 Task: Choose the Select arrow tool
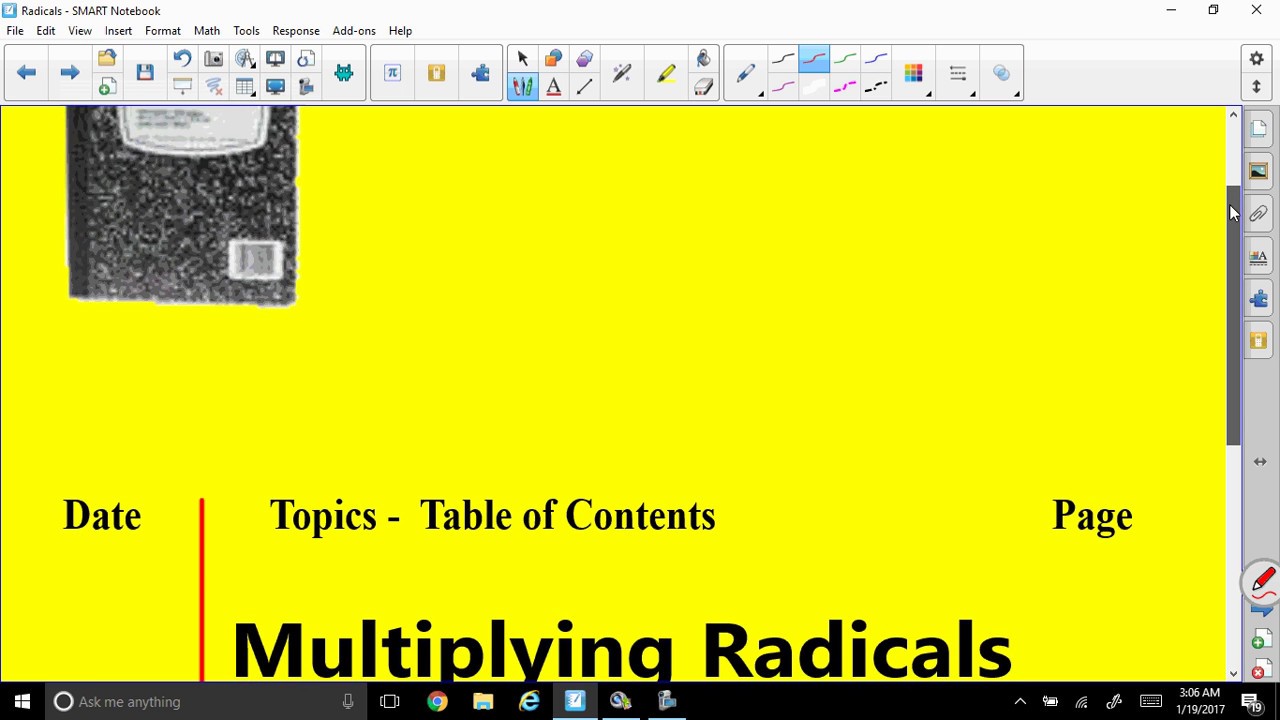(522, 59)
